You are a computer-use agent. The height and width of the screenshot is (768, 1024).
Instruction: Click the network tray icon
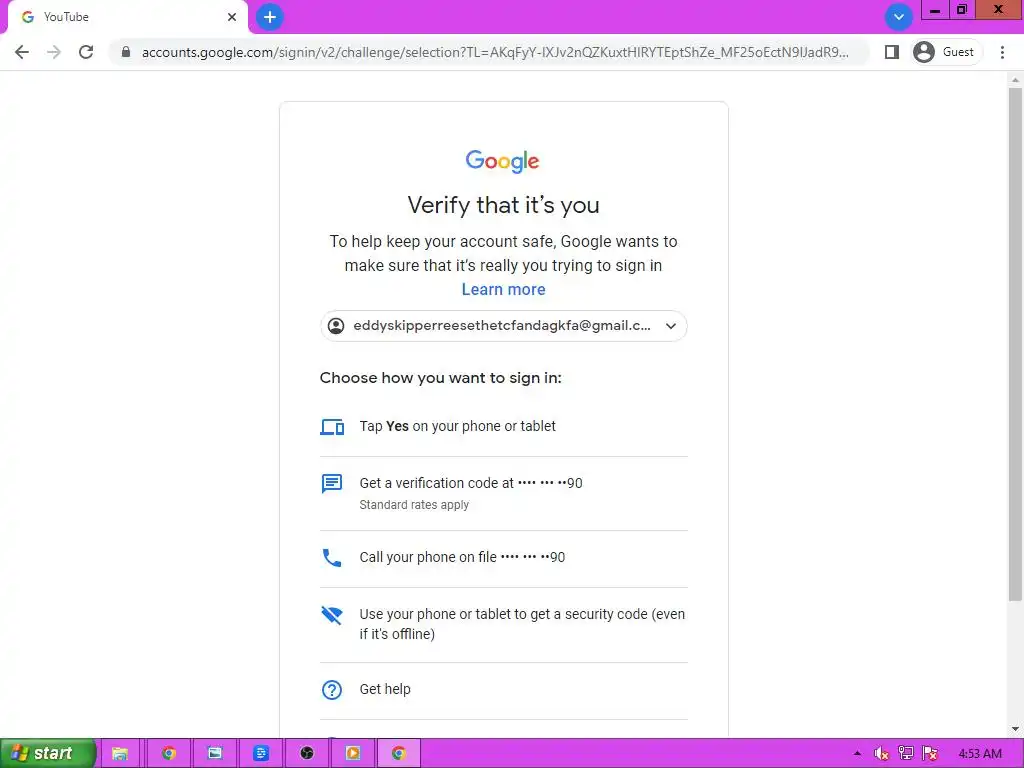pos(906,754)
